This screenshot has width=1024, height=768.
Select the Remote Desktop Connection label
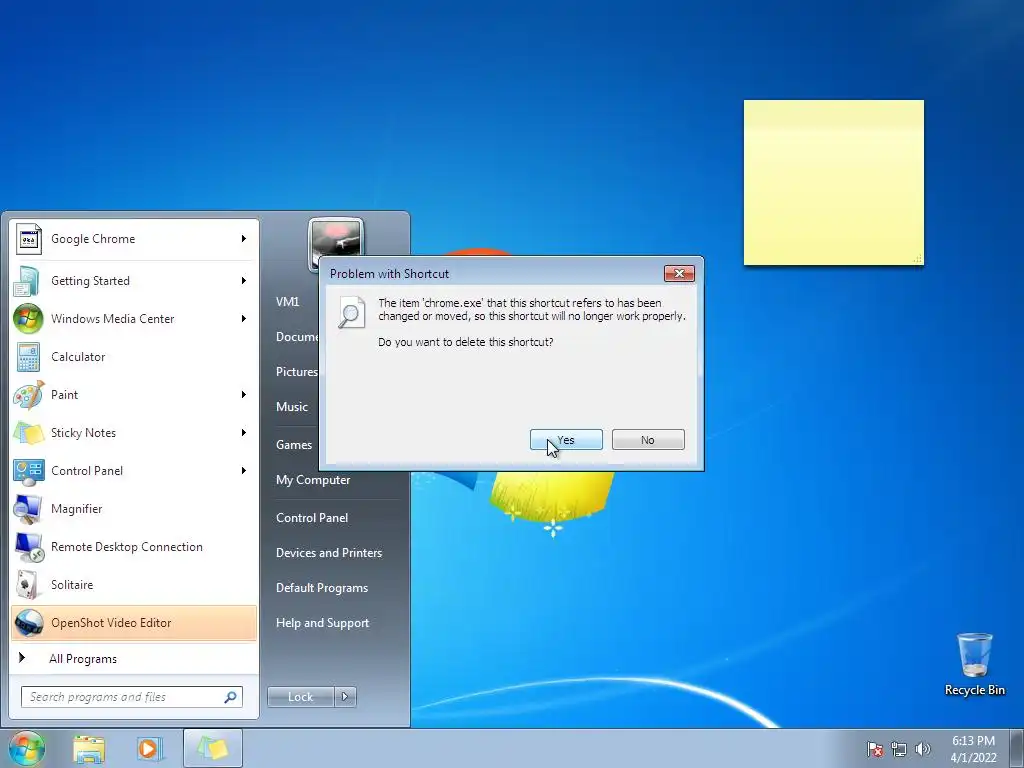[127, 547]
